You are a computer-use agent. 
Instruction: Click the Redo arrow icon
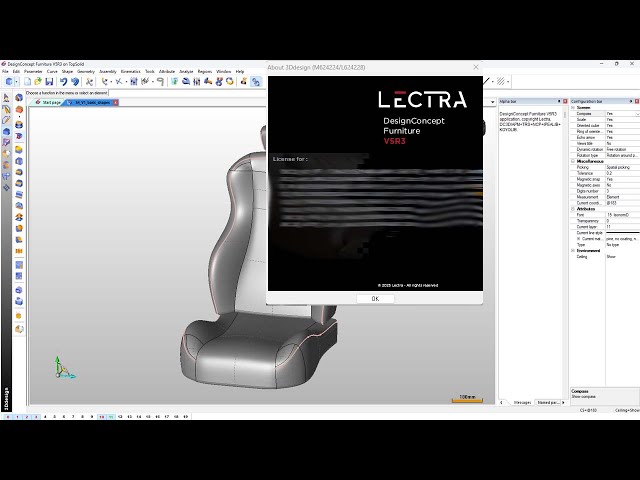[x=75, y=82]
